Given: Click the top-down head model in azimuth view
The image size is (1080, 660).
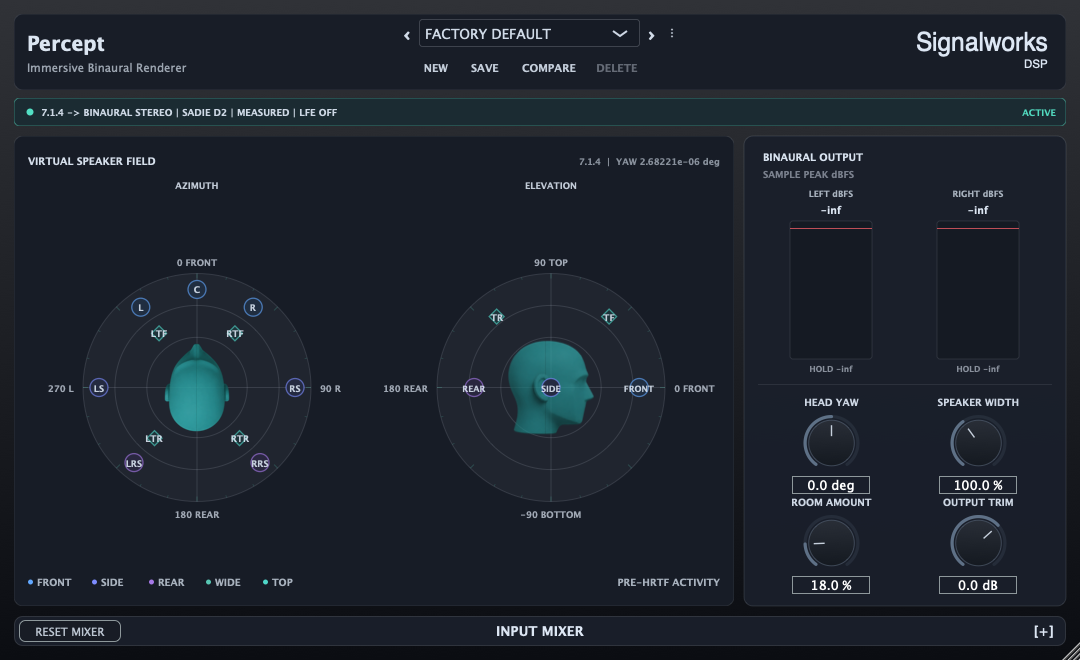Looking at the screenshot, I should [x=197, y=388].
